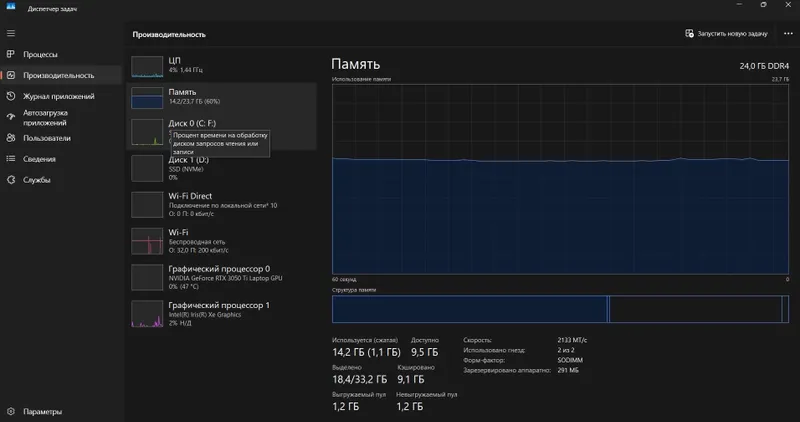Click the Процессы sidebar icon
The image size is (800, 422).
pyautogui.click(x=11, y=54)
